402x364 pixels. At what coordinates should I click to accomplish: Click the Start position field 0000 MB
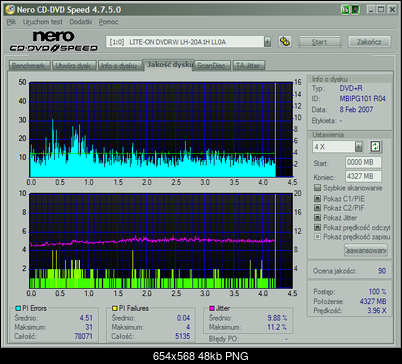[x=363, y=162]
